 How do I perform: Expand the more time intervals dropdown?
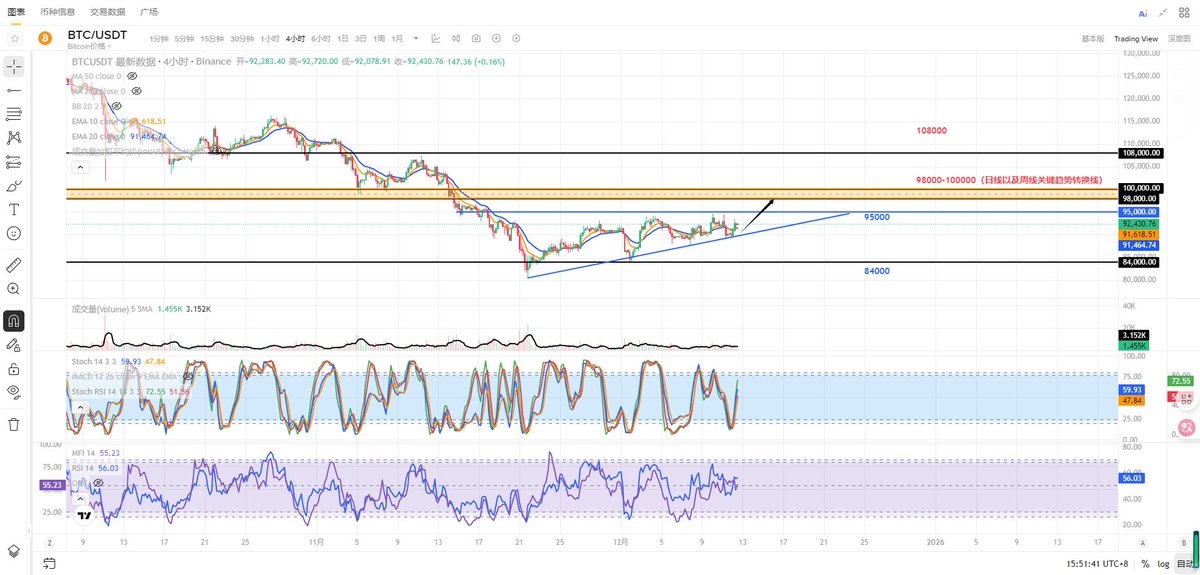(416, 38)
